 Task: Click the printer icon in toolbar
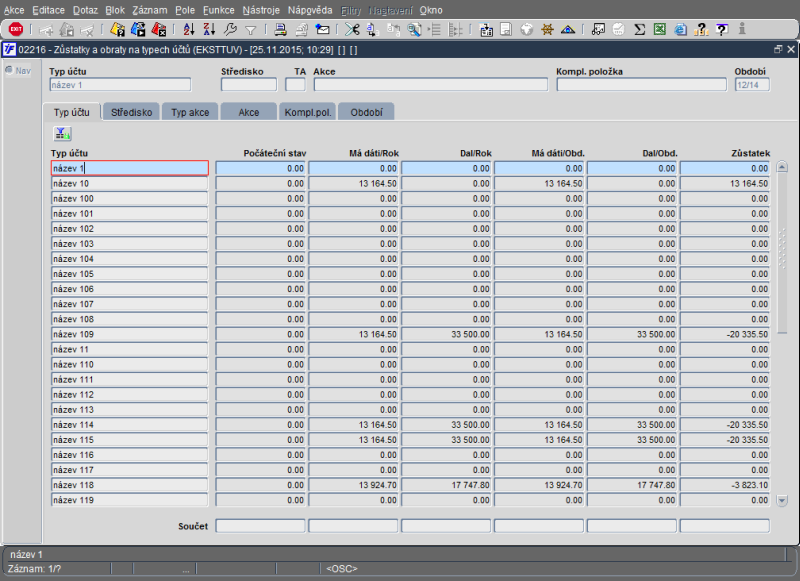280,30
